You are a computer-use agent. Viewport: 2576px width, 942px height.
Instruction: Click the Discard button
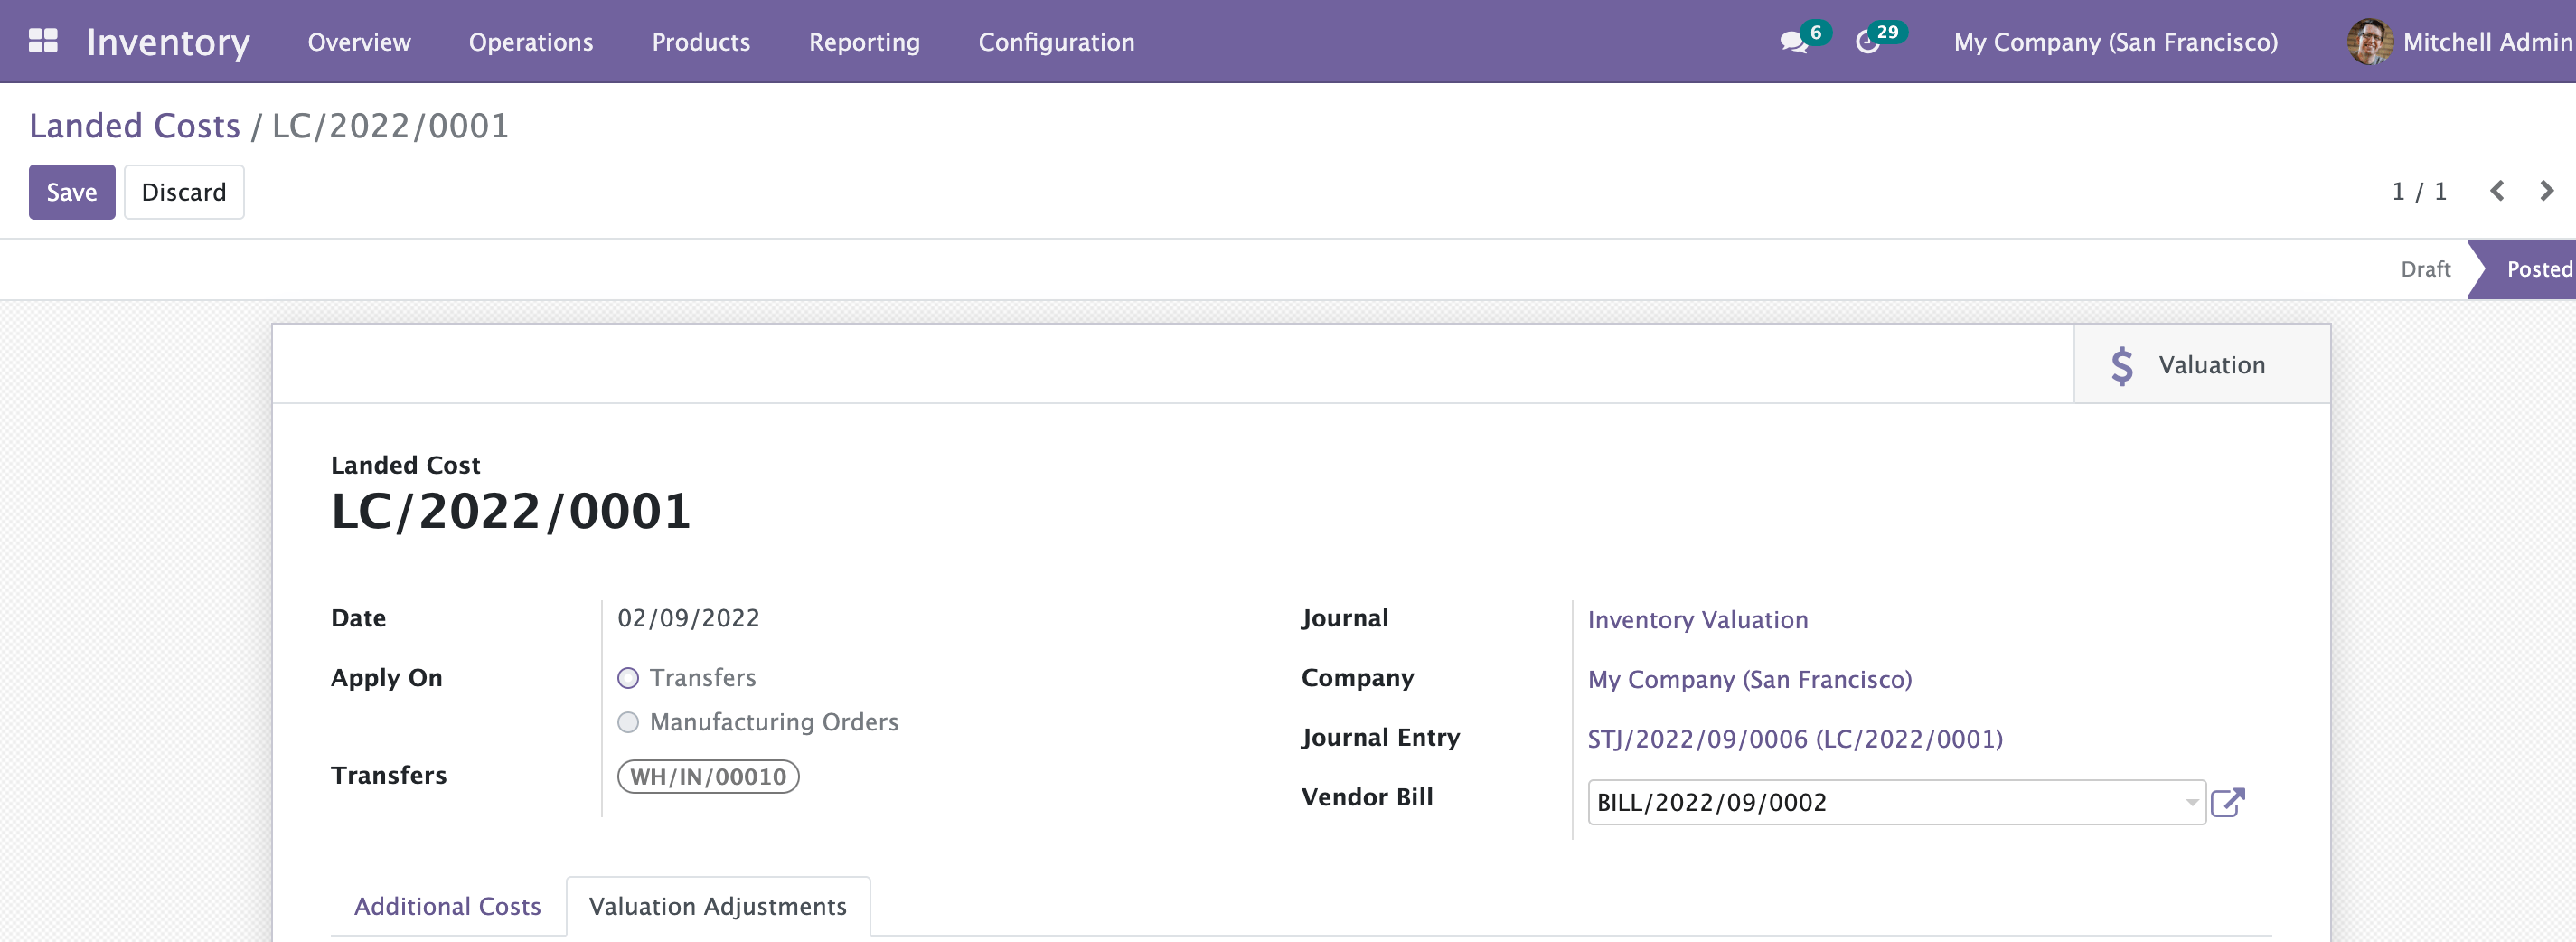coord(184,192)
